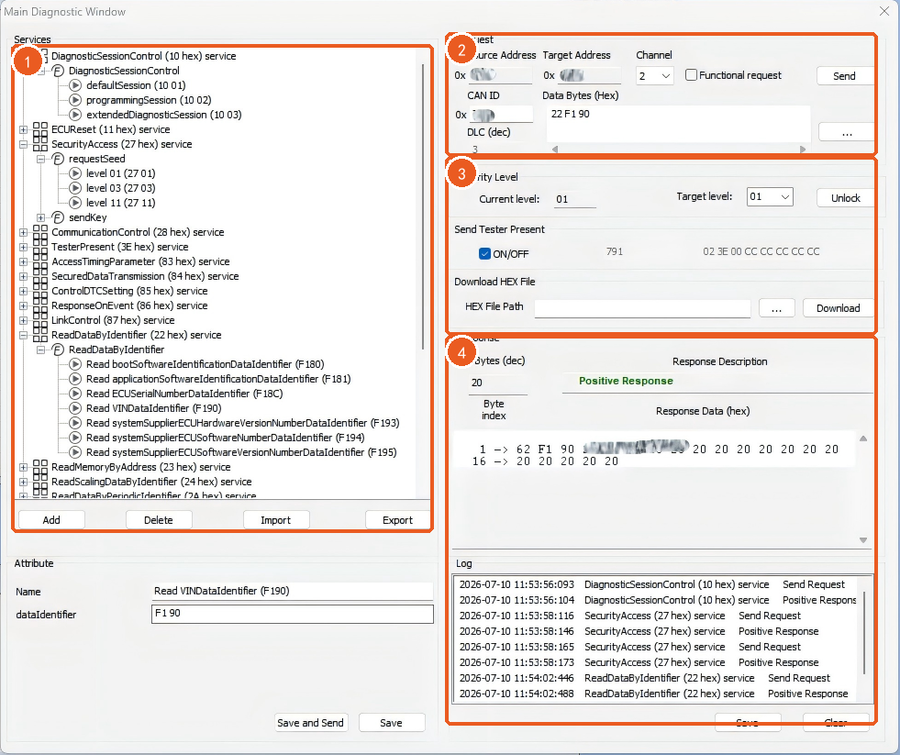
Task: Open the Channel dropdown
Action: [654, 76]
